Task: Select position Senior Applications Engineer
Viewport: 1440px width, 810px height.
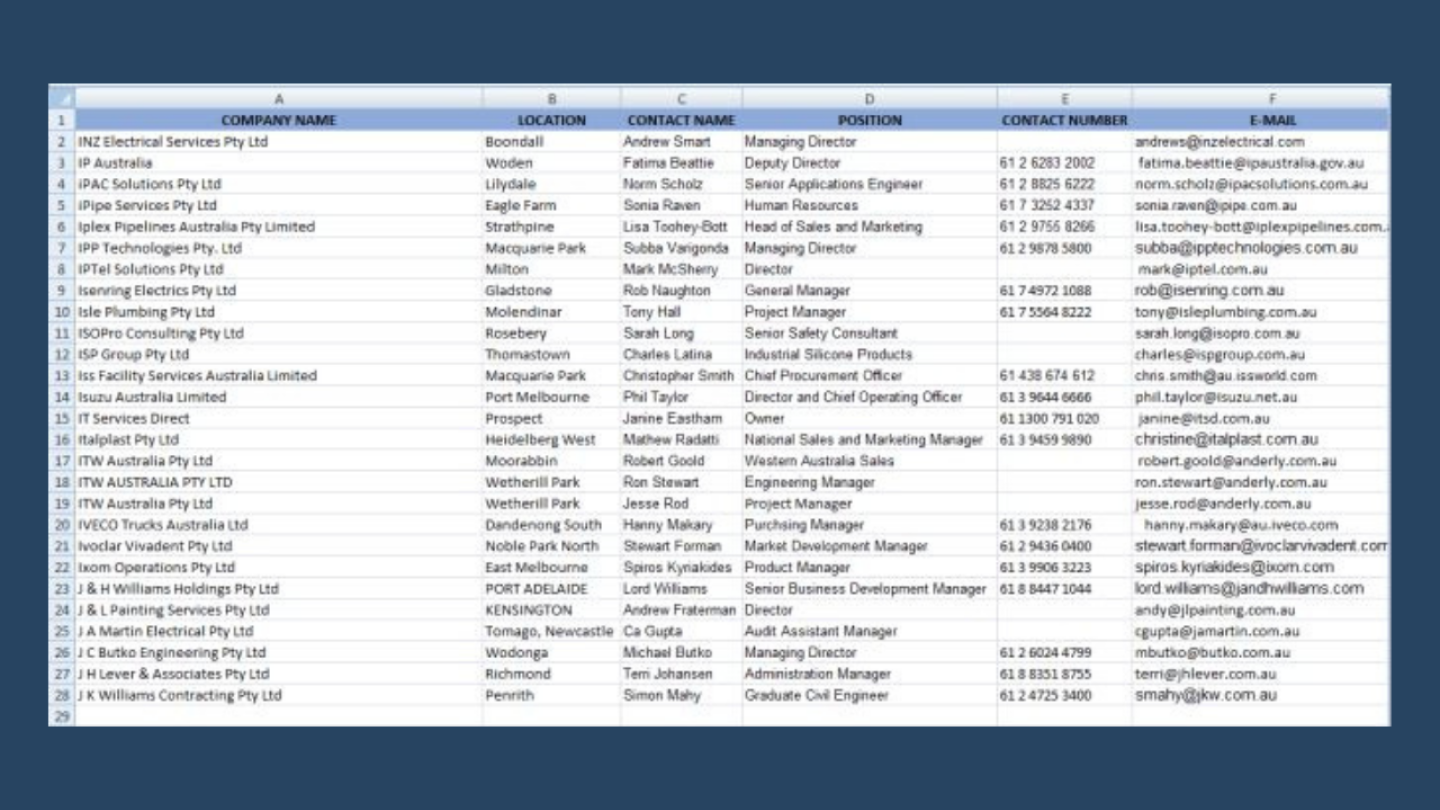Action: (869, 184)
